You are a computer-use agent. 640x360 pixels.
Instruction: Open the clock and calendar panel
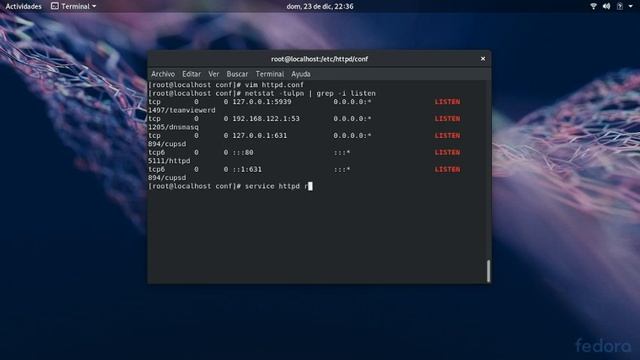click(320, 6)
